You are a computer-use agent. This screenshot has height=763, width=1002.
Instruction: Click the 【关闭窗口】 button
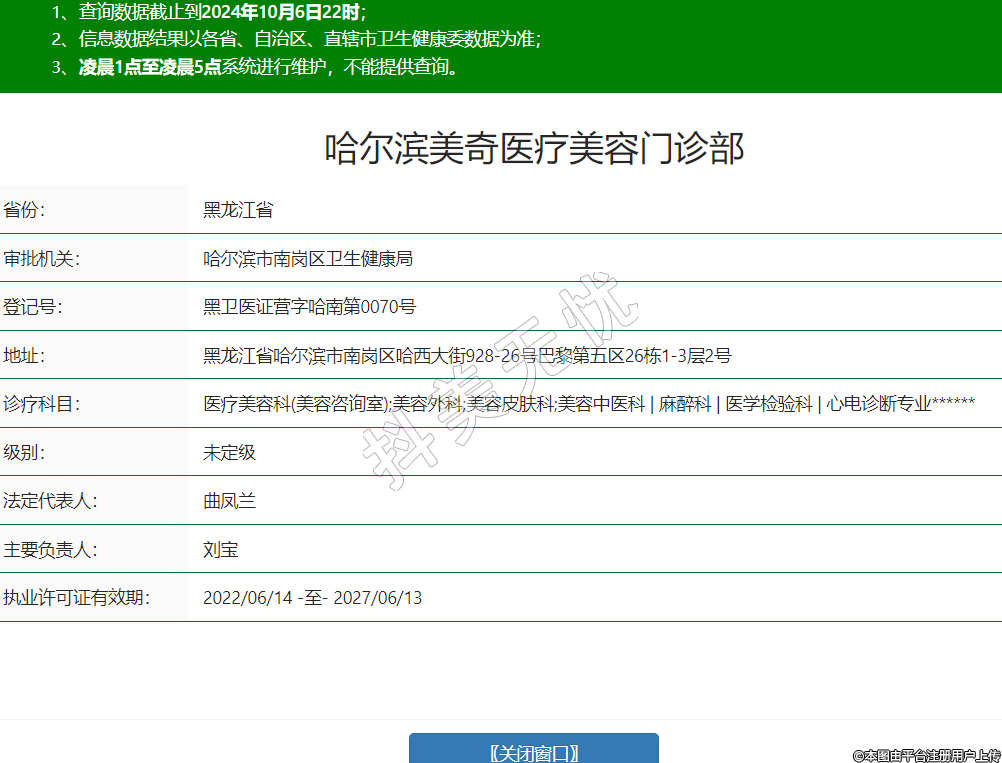point(534,752)
